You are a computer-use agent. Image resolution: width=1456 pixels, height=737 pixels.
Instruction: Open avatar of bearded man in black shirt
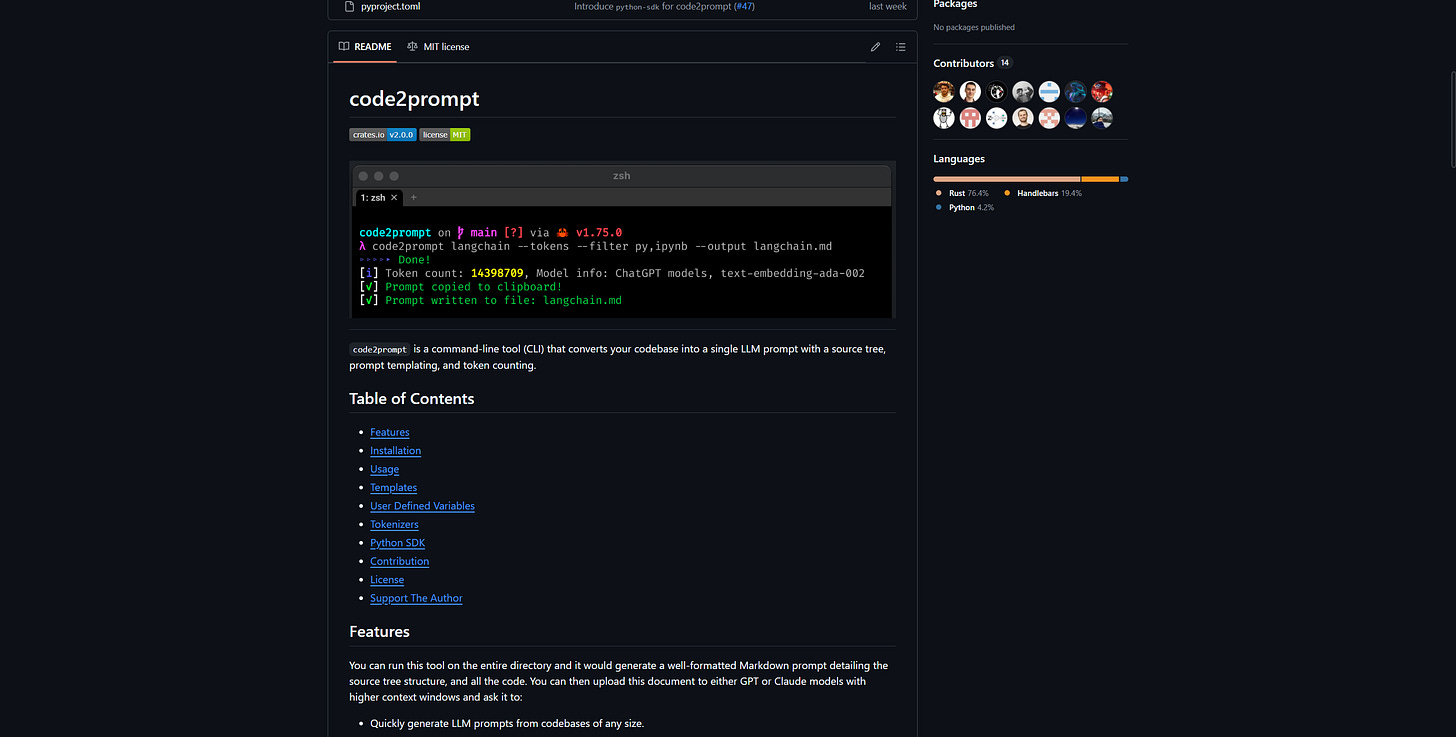coord(1023,118)
